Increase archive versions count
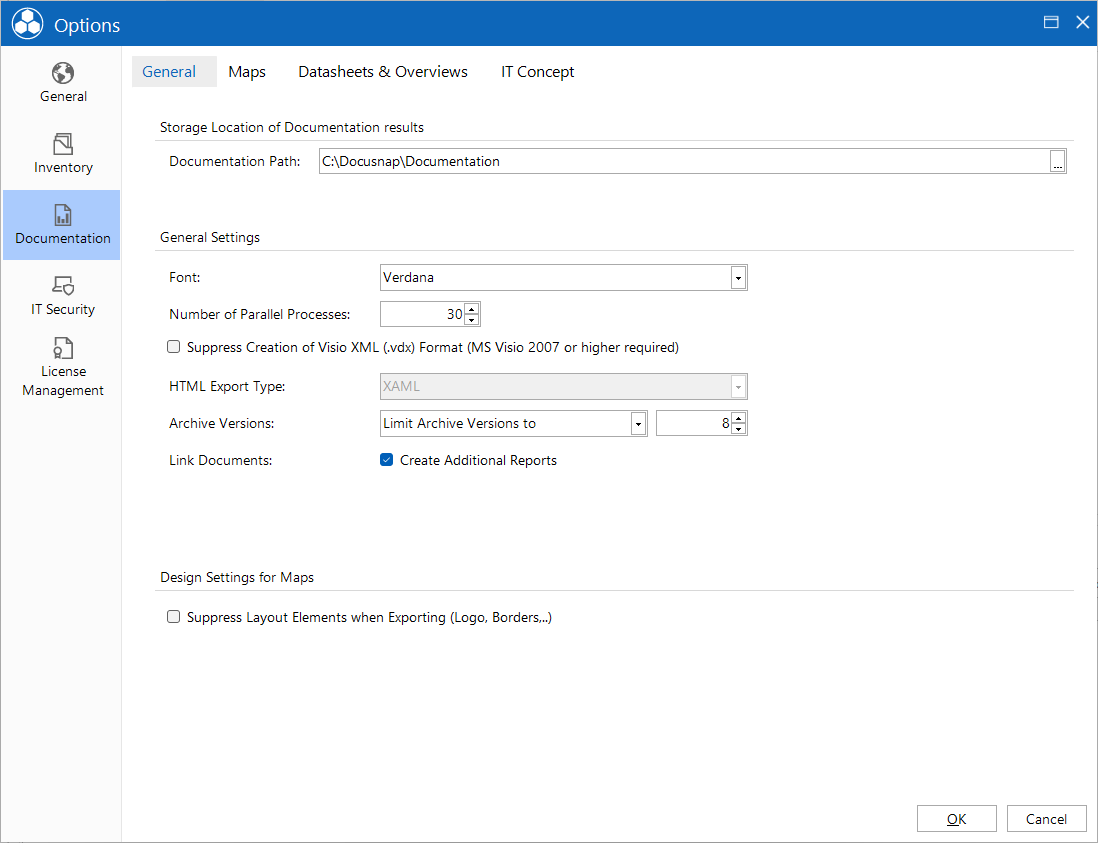The image size is (1098, 843). [739, 418]
